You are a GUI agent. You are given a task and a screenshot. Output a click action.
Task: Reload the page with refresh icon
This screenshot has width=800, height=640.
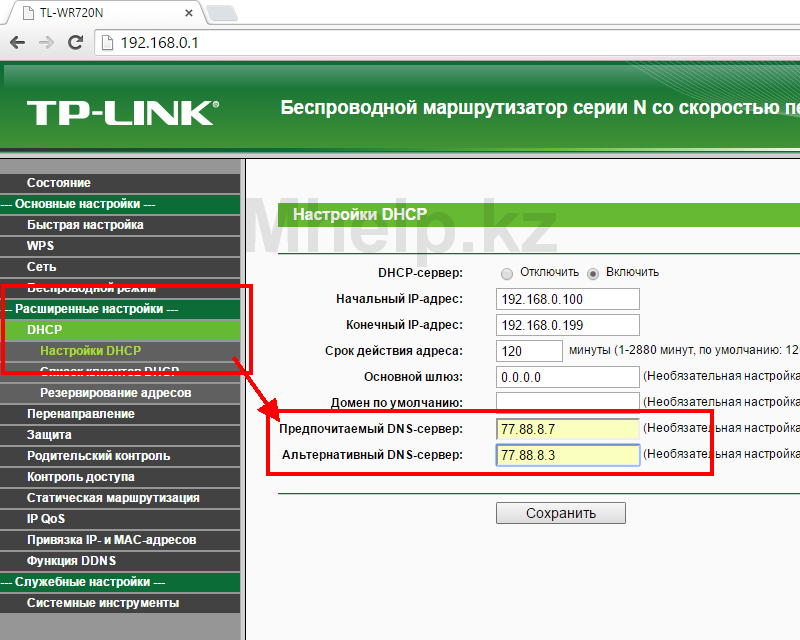[x=76, y=42]
